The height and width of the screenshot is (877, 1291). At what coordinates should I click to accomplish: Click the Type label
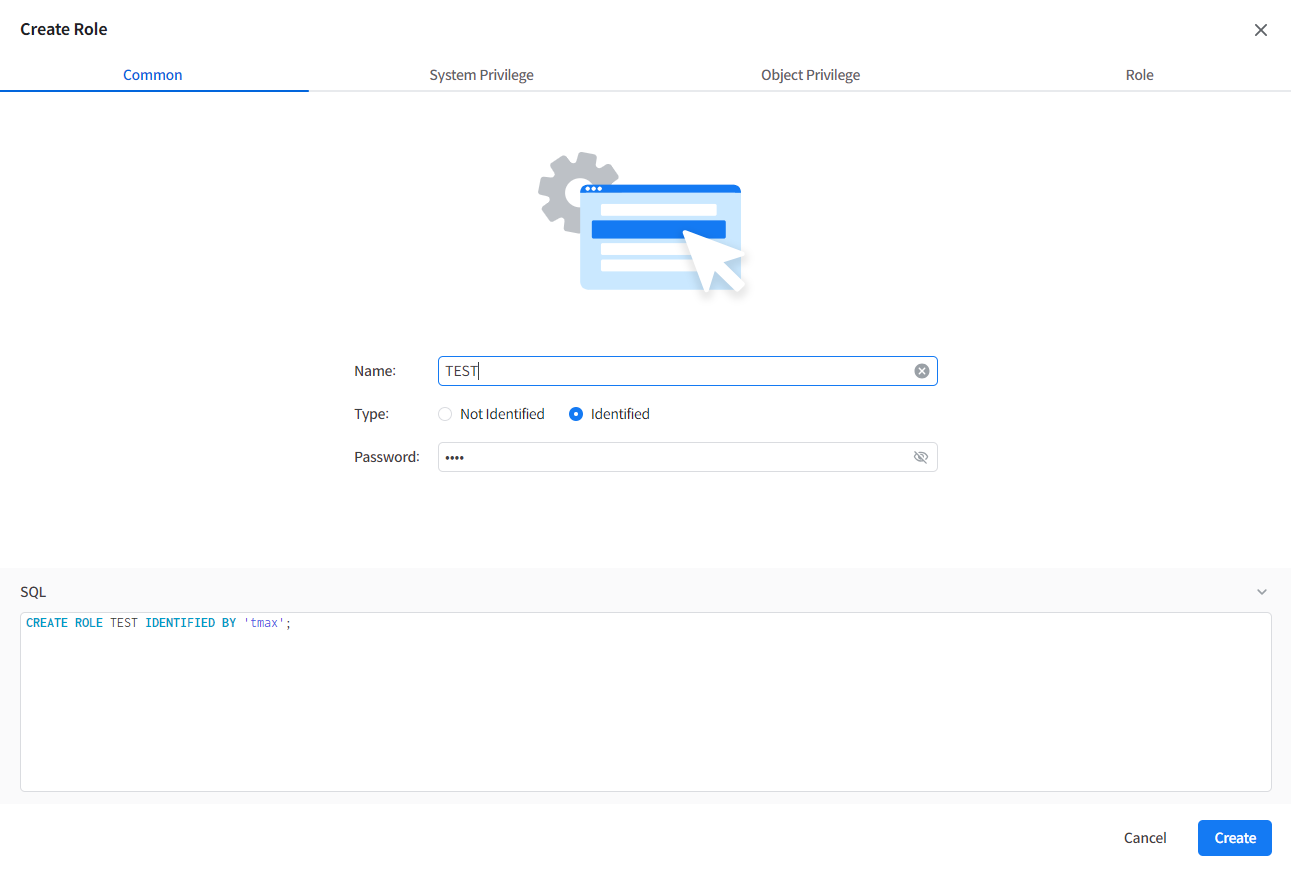[371, 414]
